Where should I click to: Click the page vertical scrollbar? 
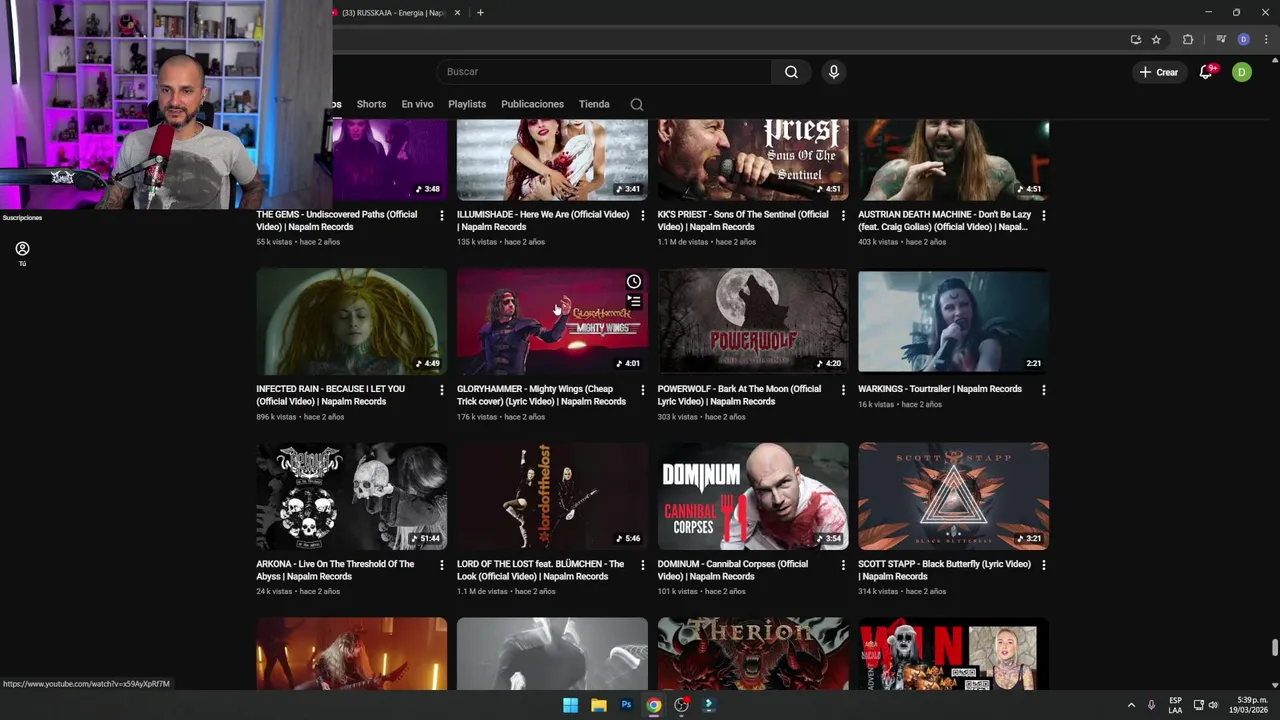pyautogui.click(x=1274, y=648)
